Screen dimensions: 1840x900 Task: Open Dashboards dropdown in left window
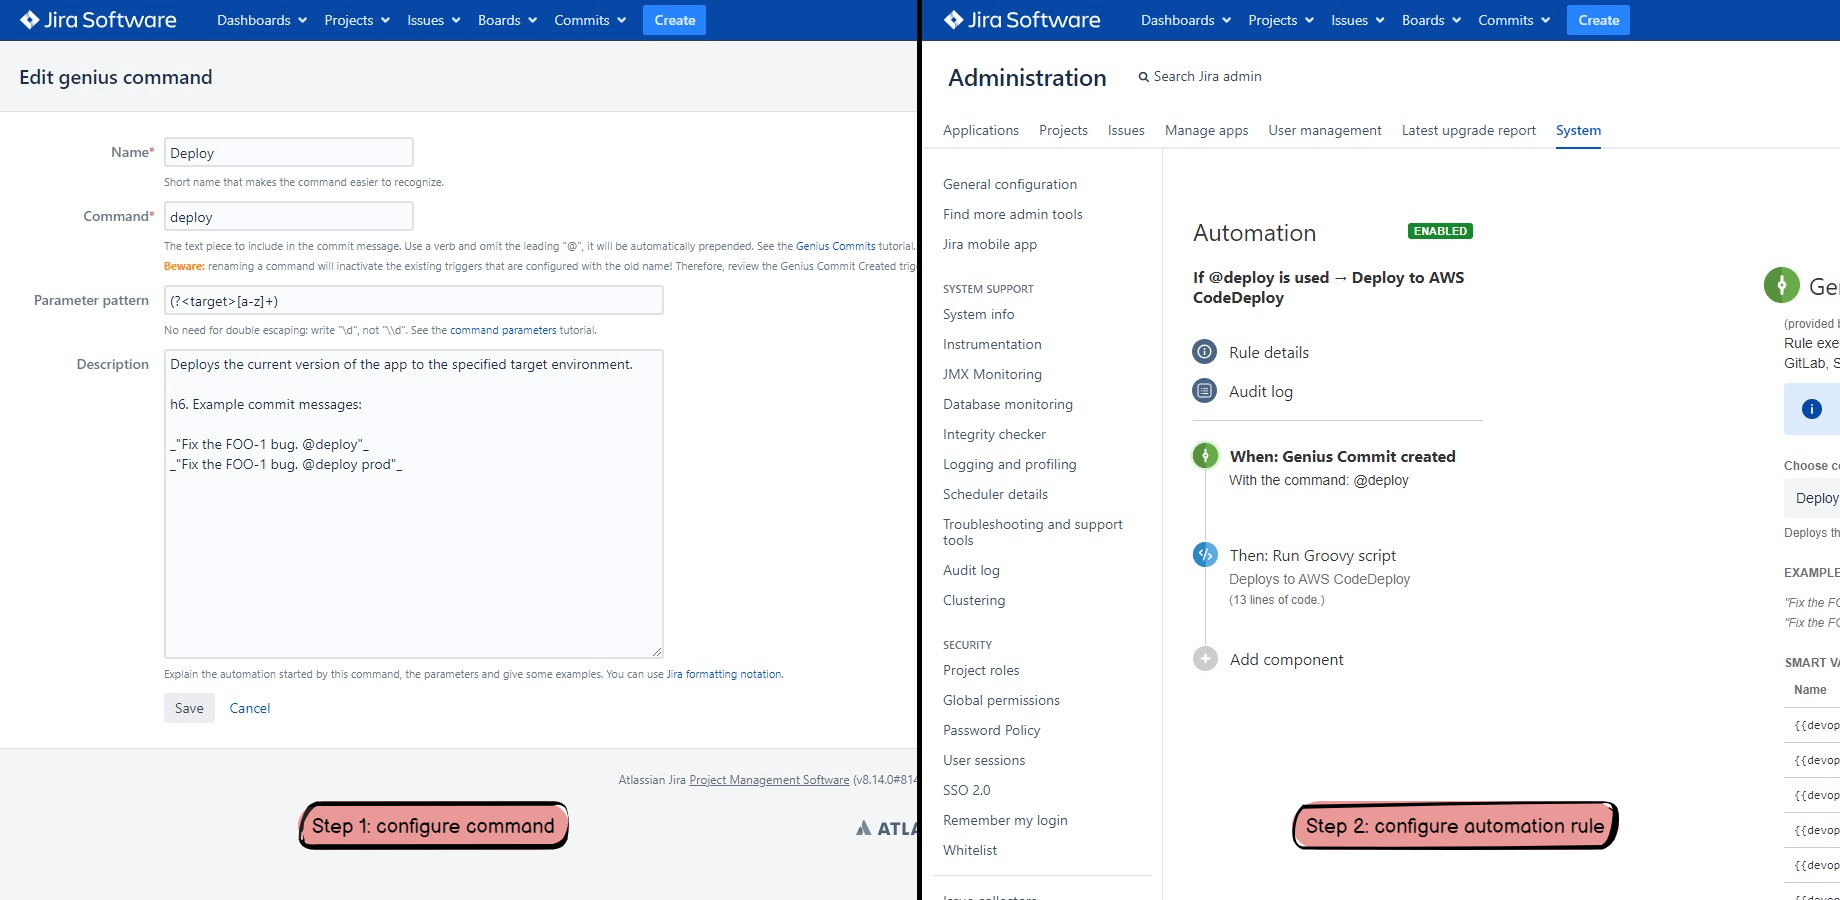pos(262,20)
